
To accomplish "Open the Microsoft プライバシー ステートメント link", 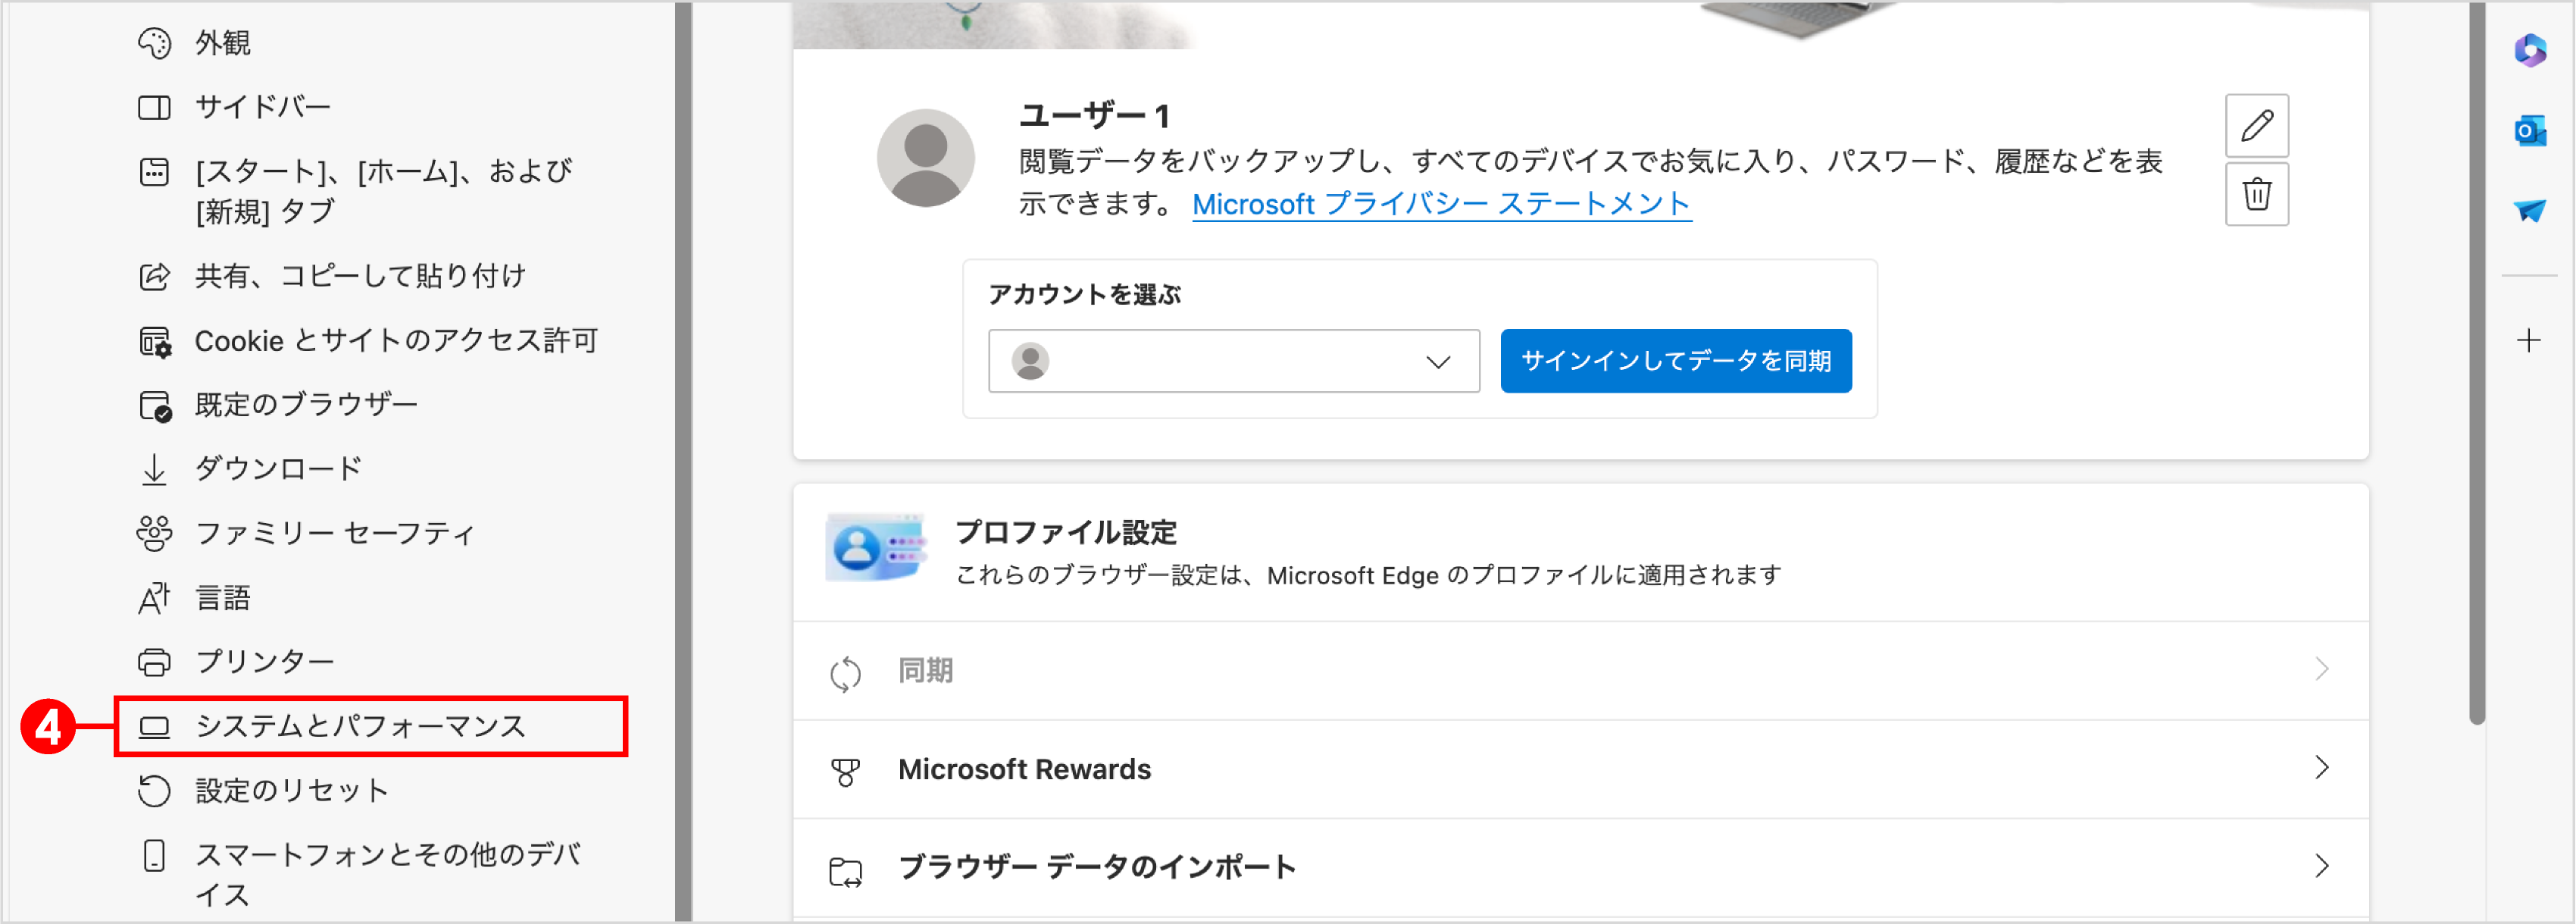I will [x=1441, y=204].
